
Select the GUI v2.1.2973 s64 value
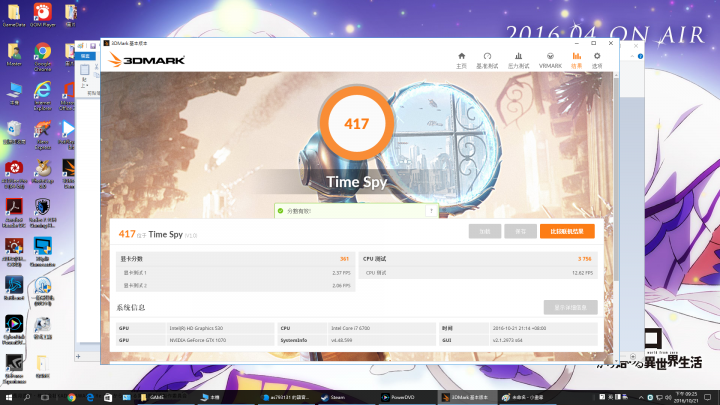507,340
